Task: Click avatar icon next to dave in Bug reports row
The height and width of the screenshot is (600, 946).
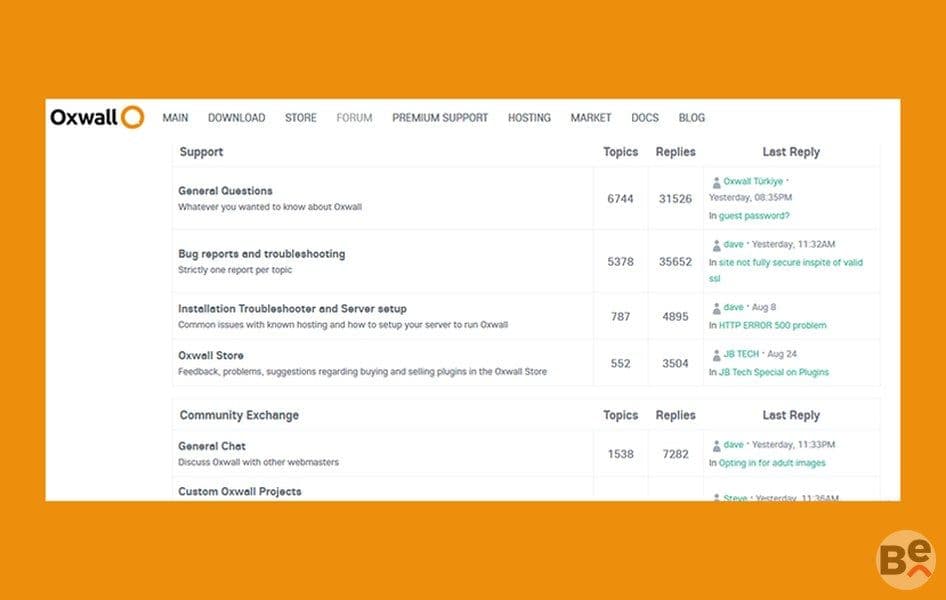Action: pos(716,245)
